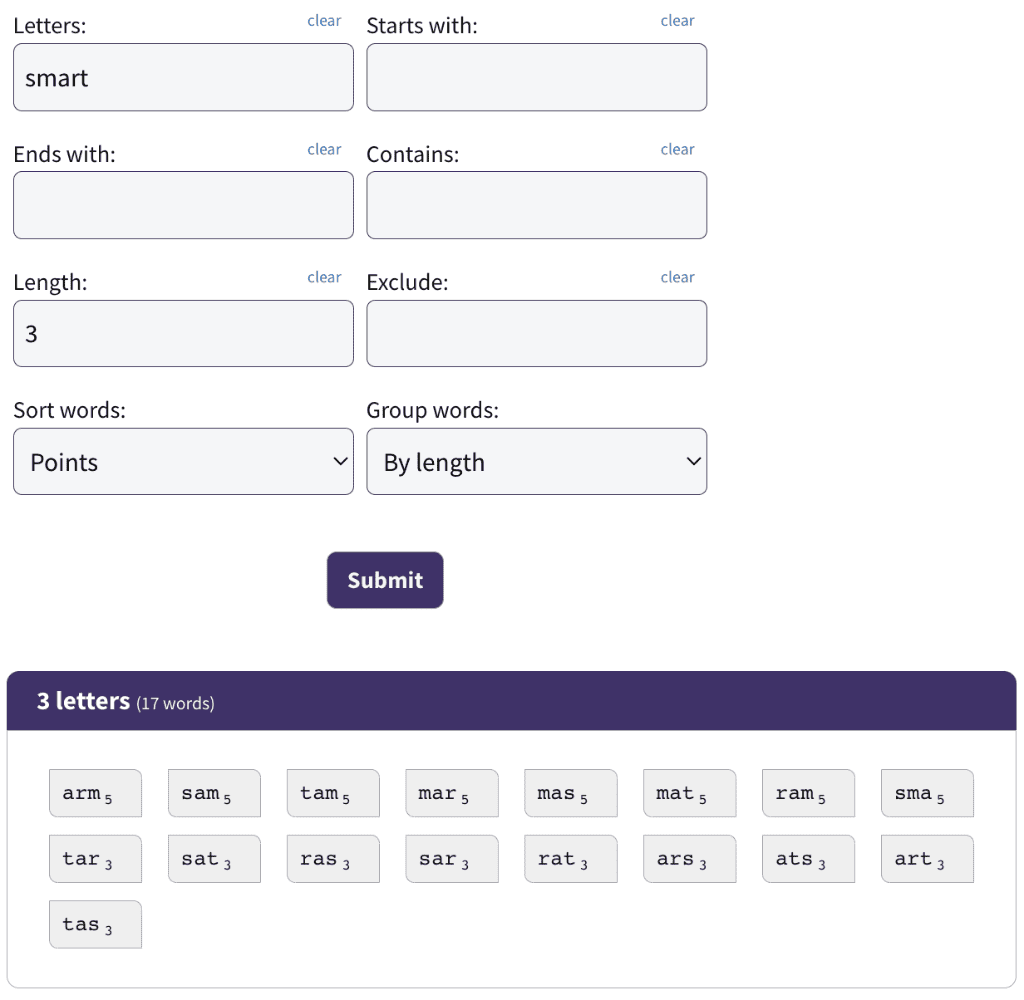
Task: Clear the Length field
Action: (324, 278)
